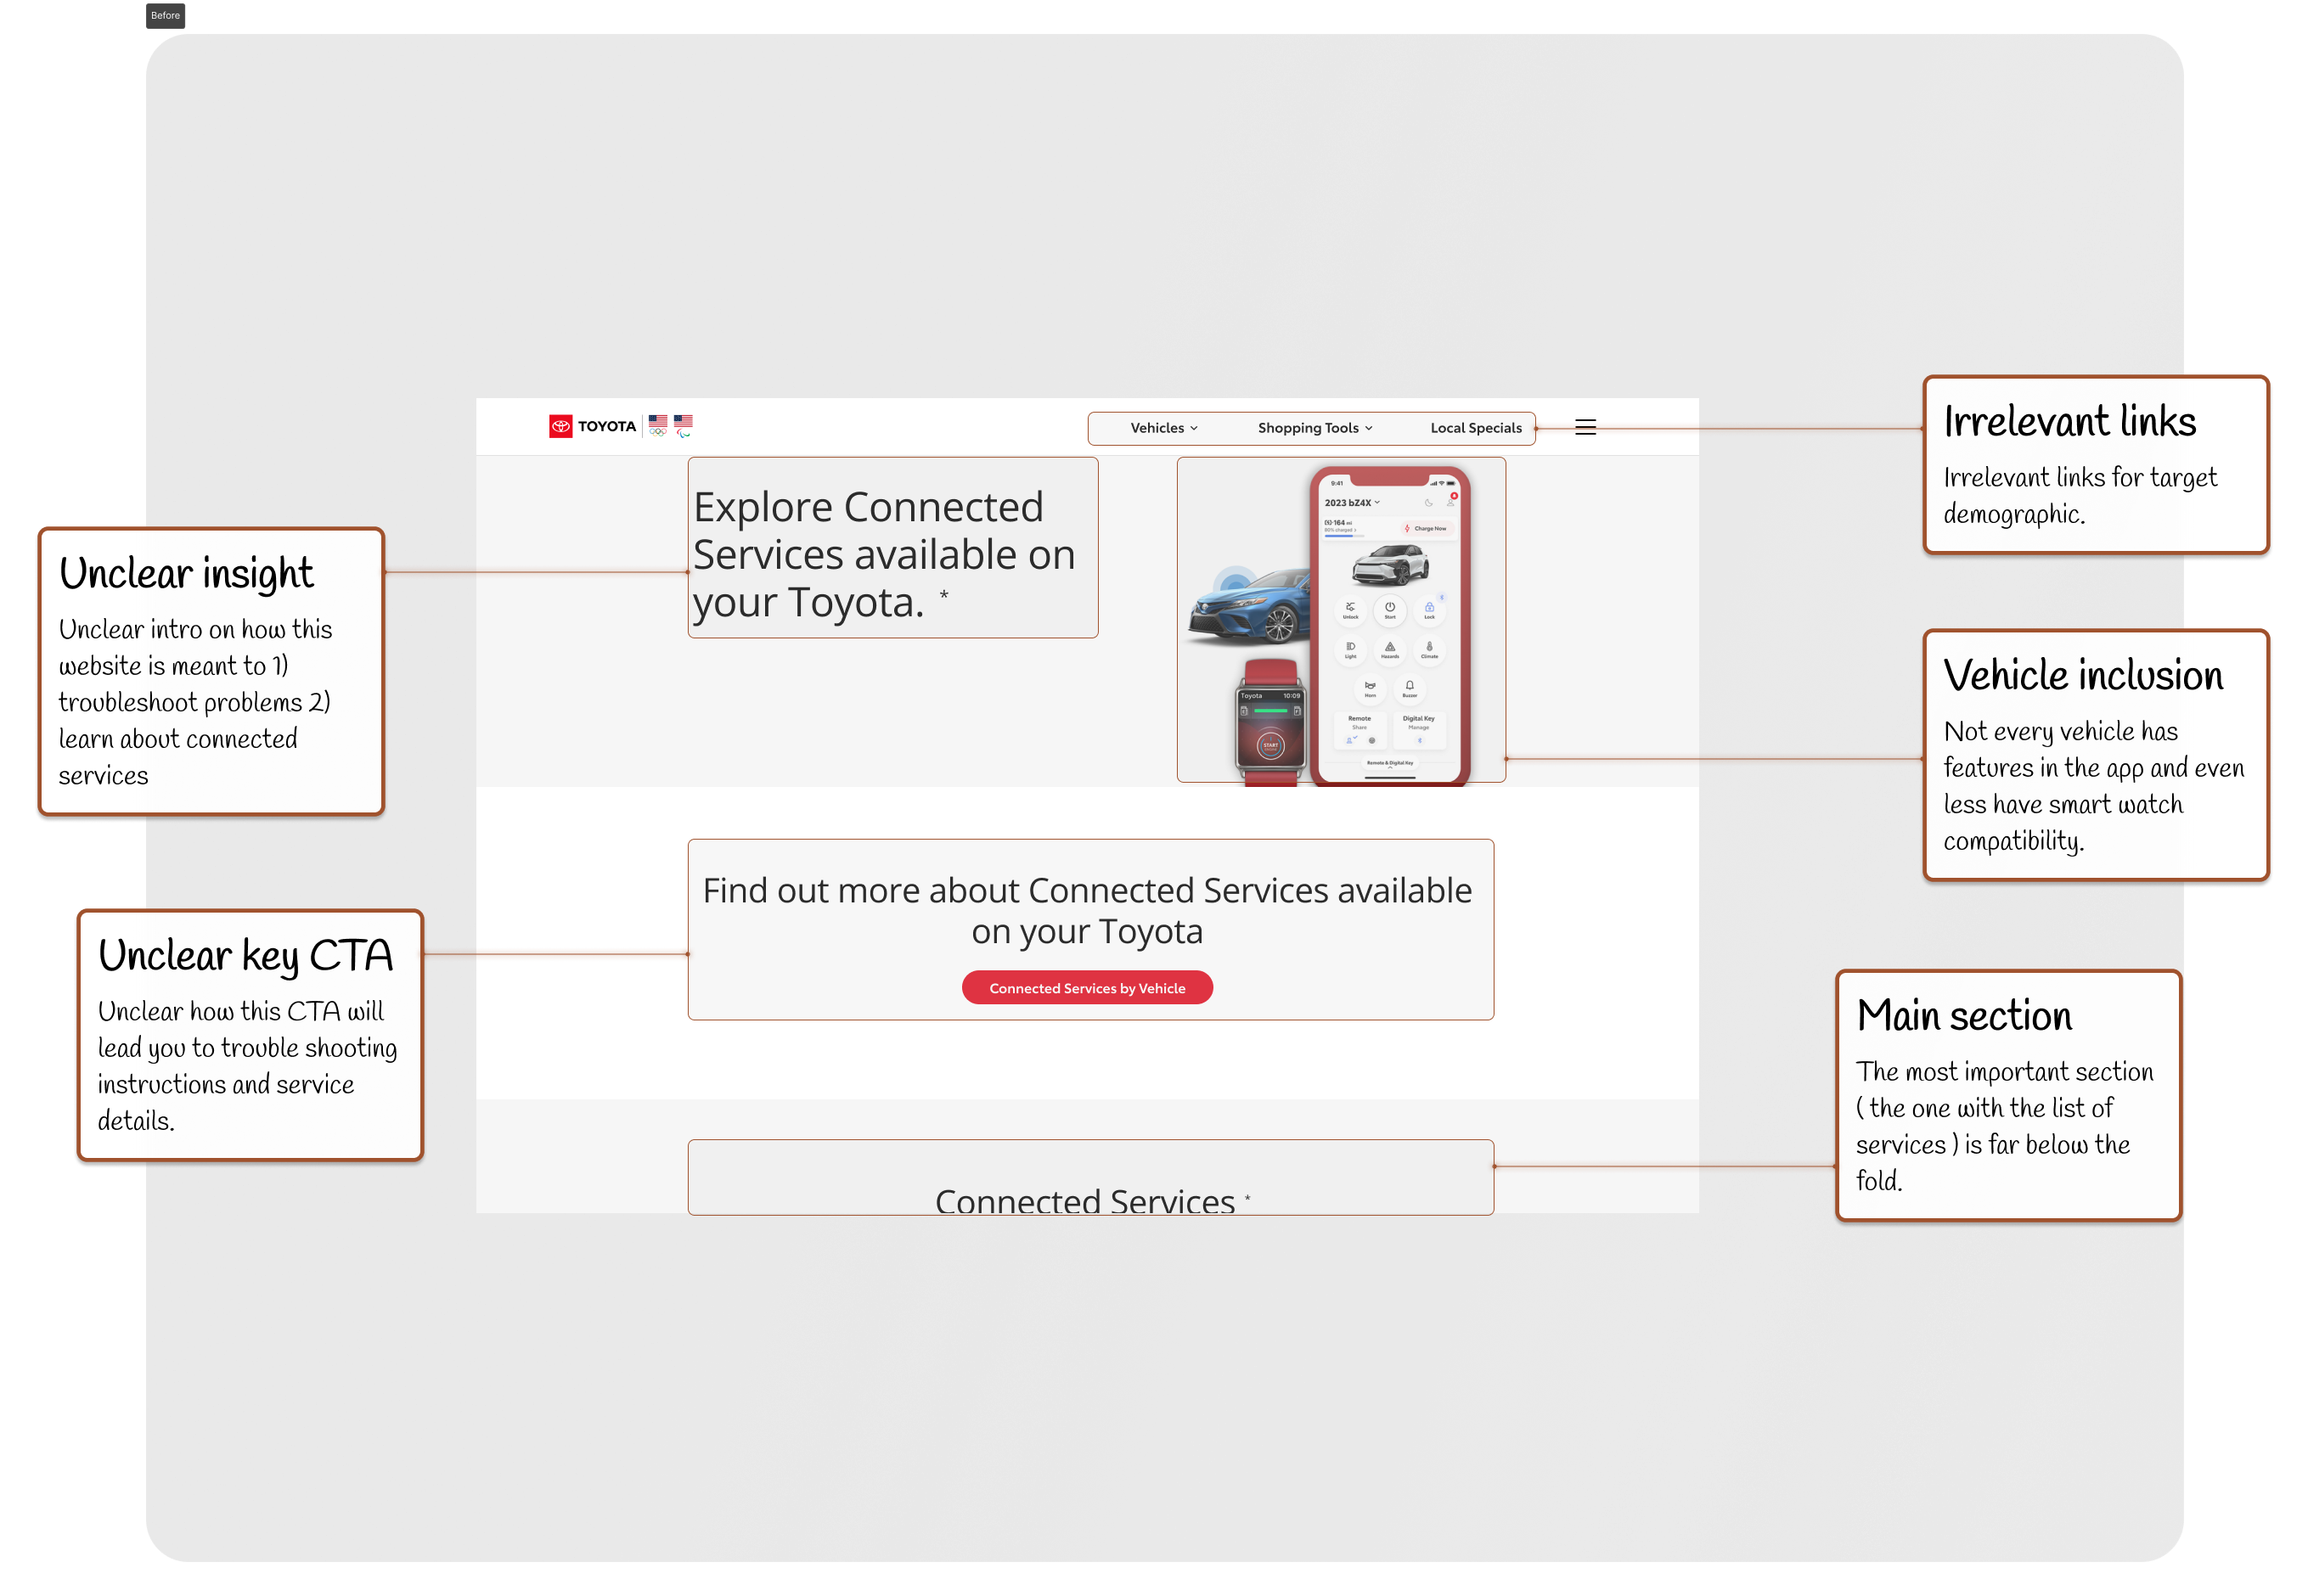Click the 'Unclear key CTA' annotation title
2308x1596 pixels.
coord(245,956)
